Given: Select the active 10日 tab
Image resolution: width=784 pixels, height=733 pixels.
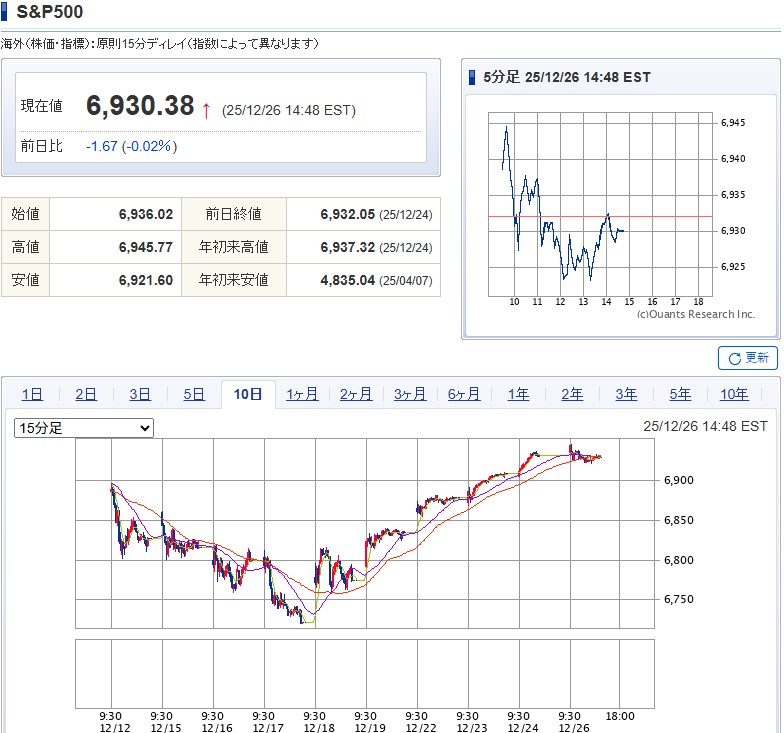Looking at the screenshot, I should (x=248, y=394).
